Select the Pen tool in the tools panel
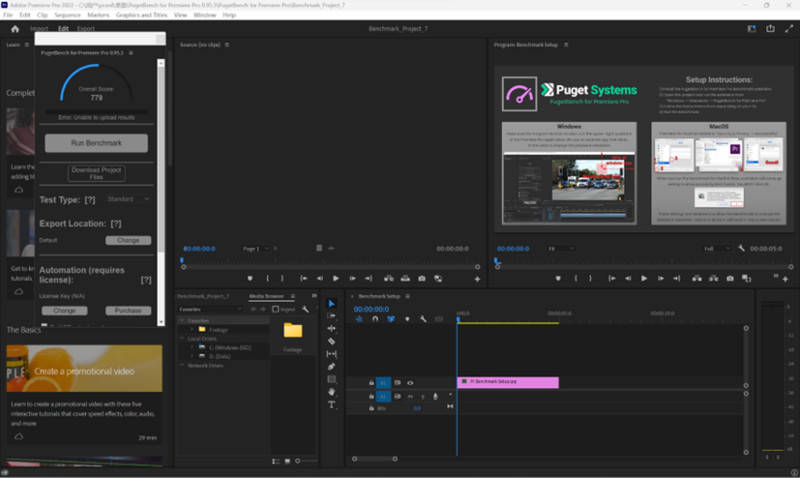This screenshot has height=478, width=800. 332,366
